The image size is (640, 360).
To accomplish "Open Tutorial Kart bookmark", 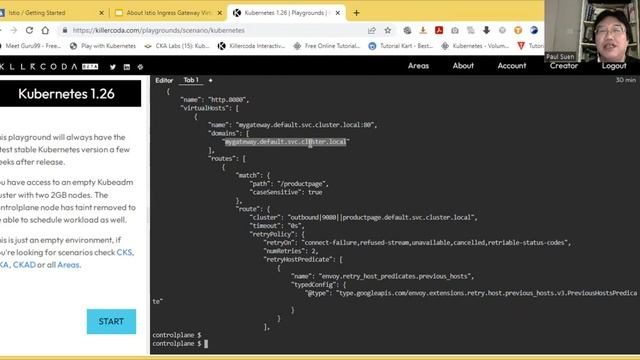I will click(x=401, y=46).
